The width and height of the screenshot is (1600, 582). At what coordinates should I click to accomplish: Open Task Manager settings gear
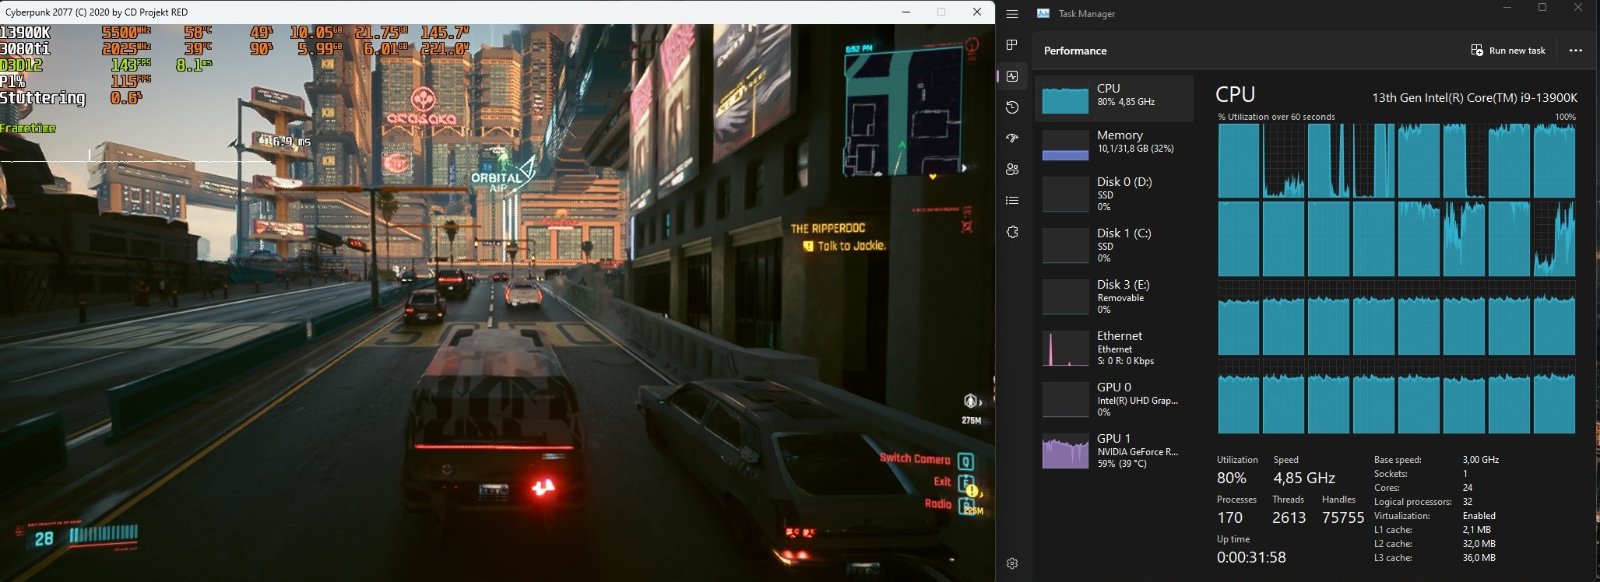pos(1012,563)
